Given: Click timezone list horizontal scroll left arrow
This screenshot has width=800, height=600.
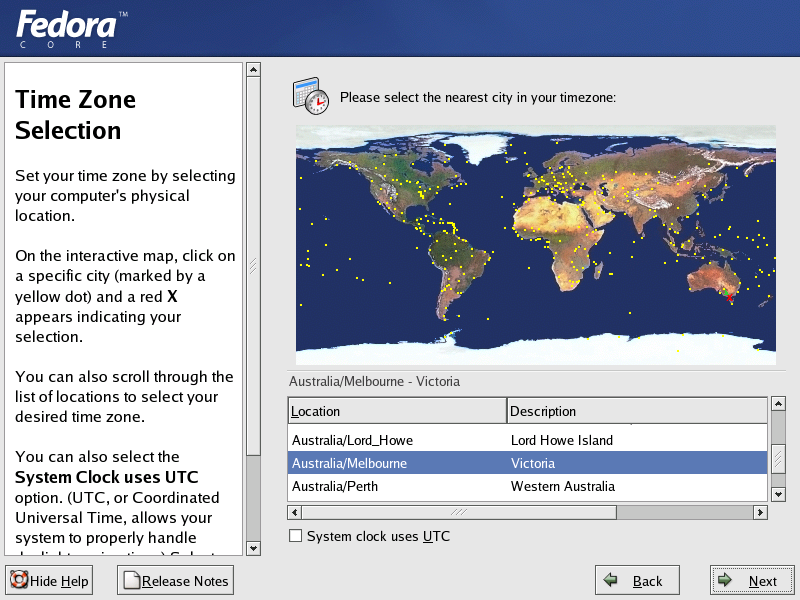Looking at the screenshot, I should [x=294, y=512].
